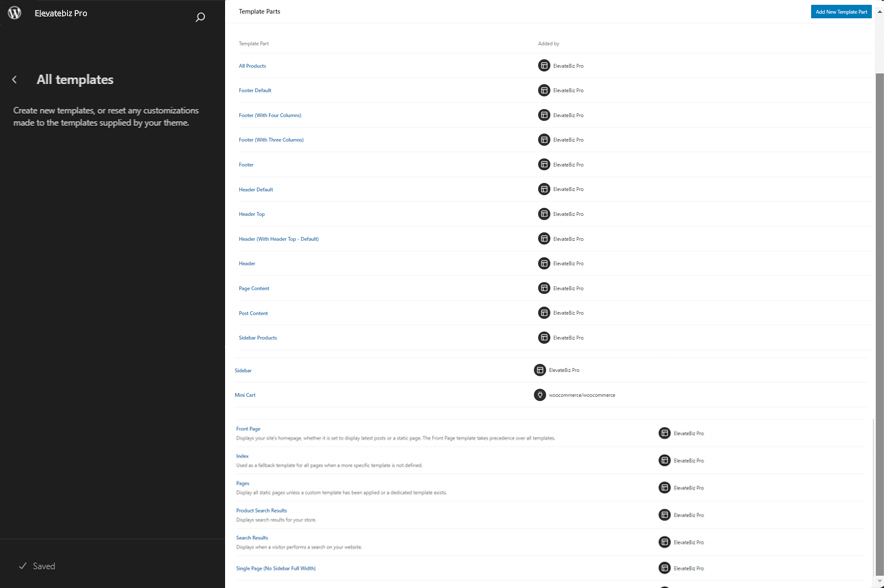Click the scrollbar up arrow
This screenshot has height=588, width=884.
tap(879, 12)
